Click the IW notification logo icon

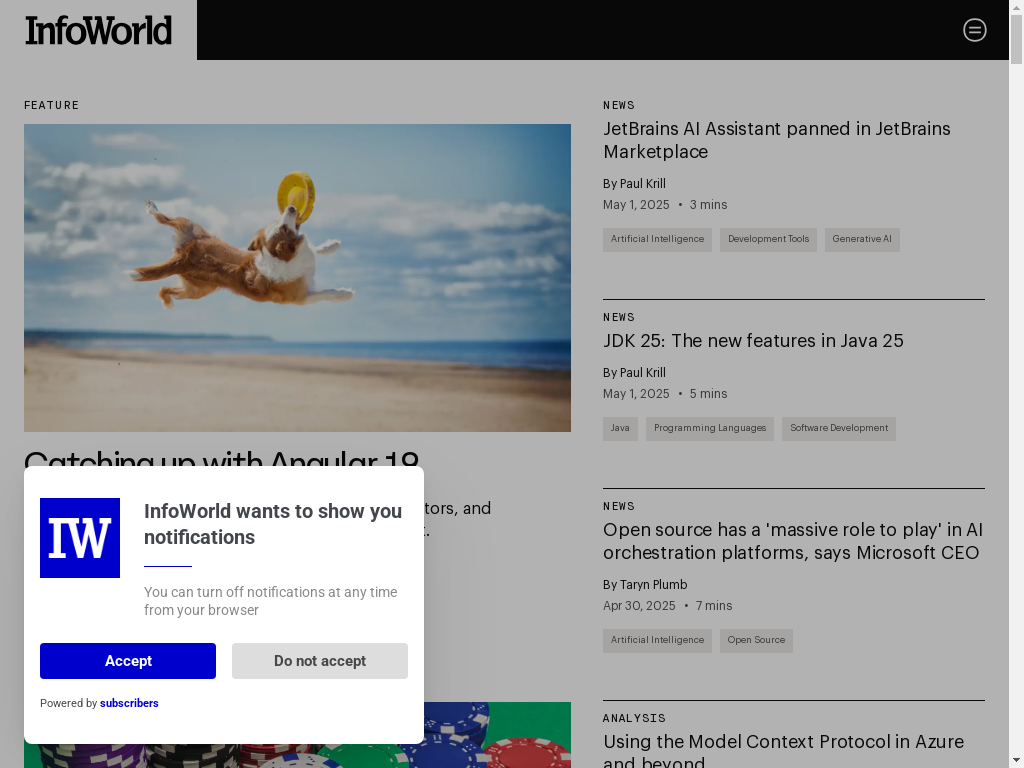80,538
